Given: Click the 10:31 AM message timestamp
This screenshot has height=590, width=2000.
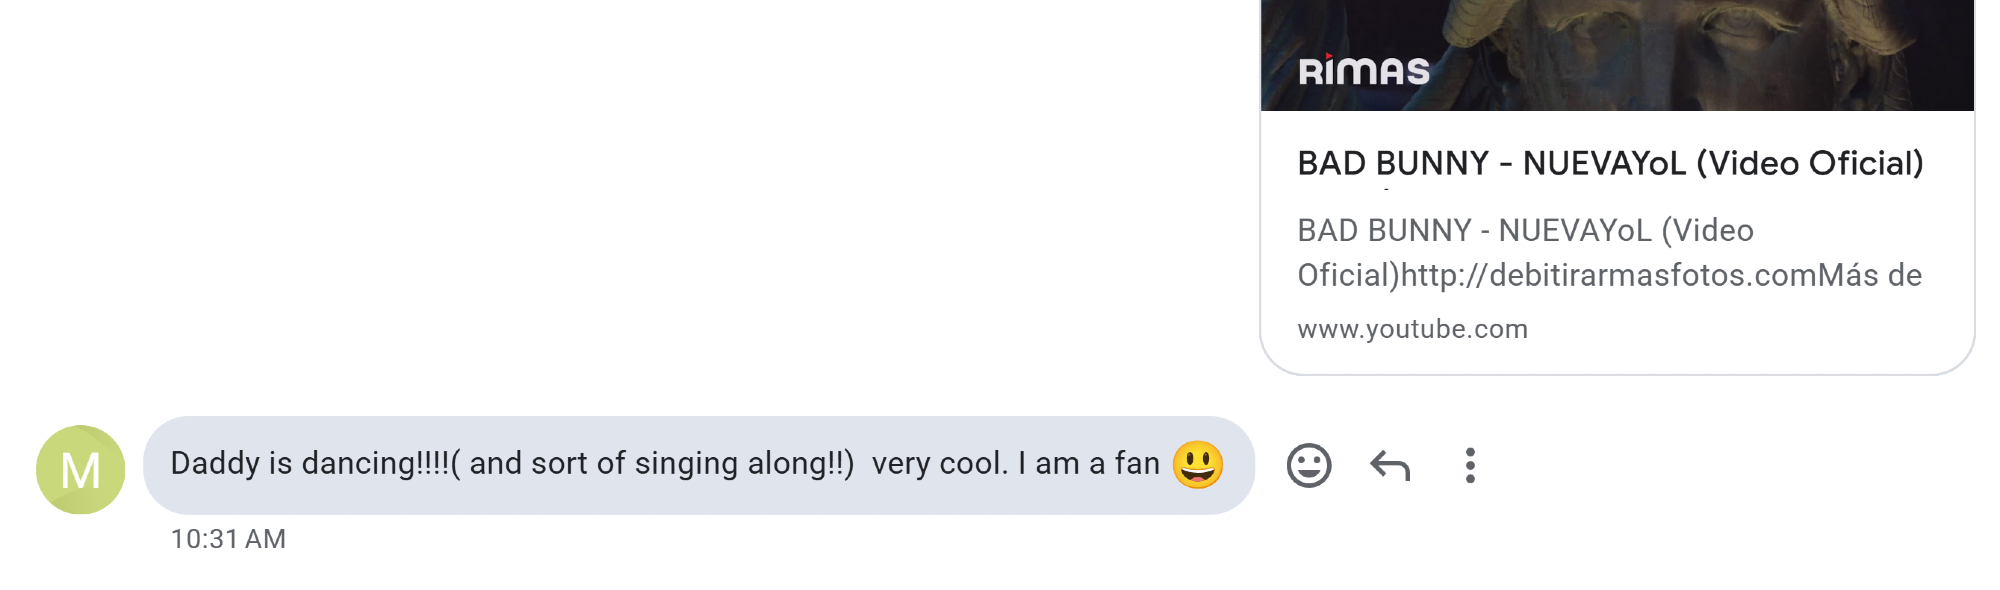Looking at the screenshot, I should pos(228,539).
